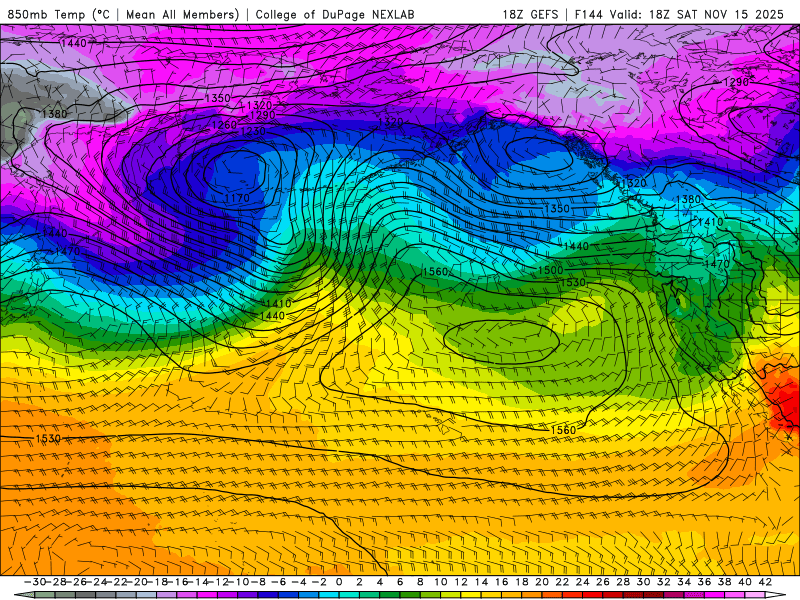Click the 26 colorbar tick label
Image resolution: width=800 pixels, height=600 pixels.
pyautogui.click(x=603, y=582)
